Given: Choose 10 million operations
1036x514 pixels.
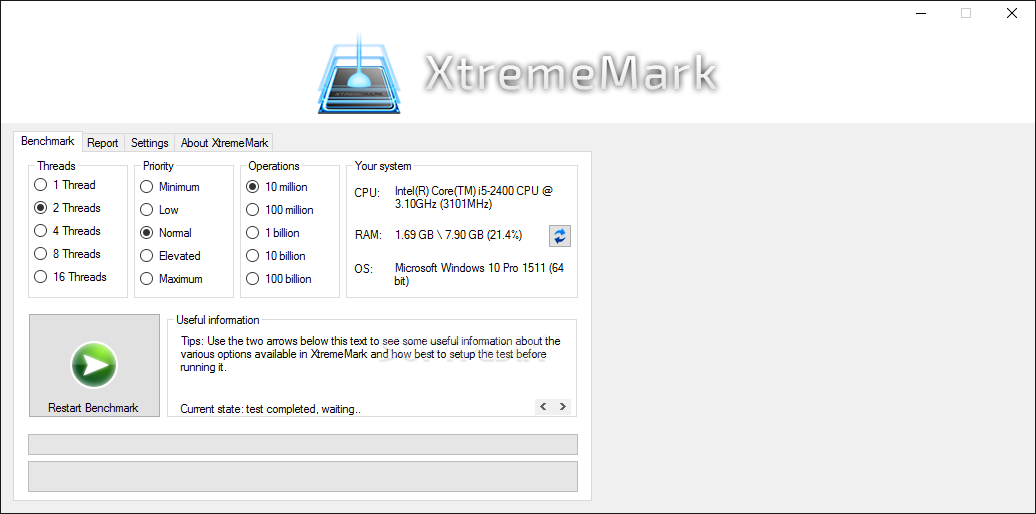Looking at the screenshot, I should 277,187.
